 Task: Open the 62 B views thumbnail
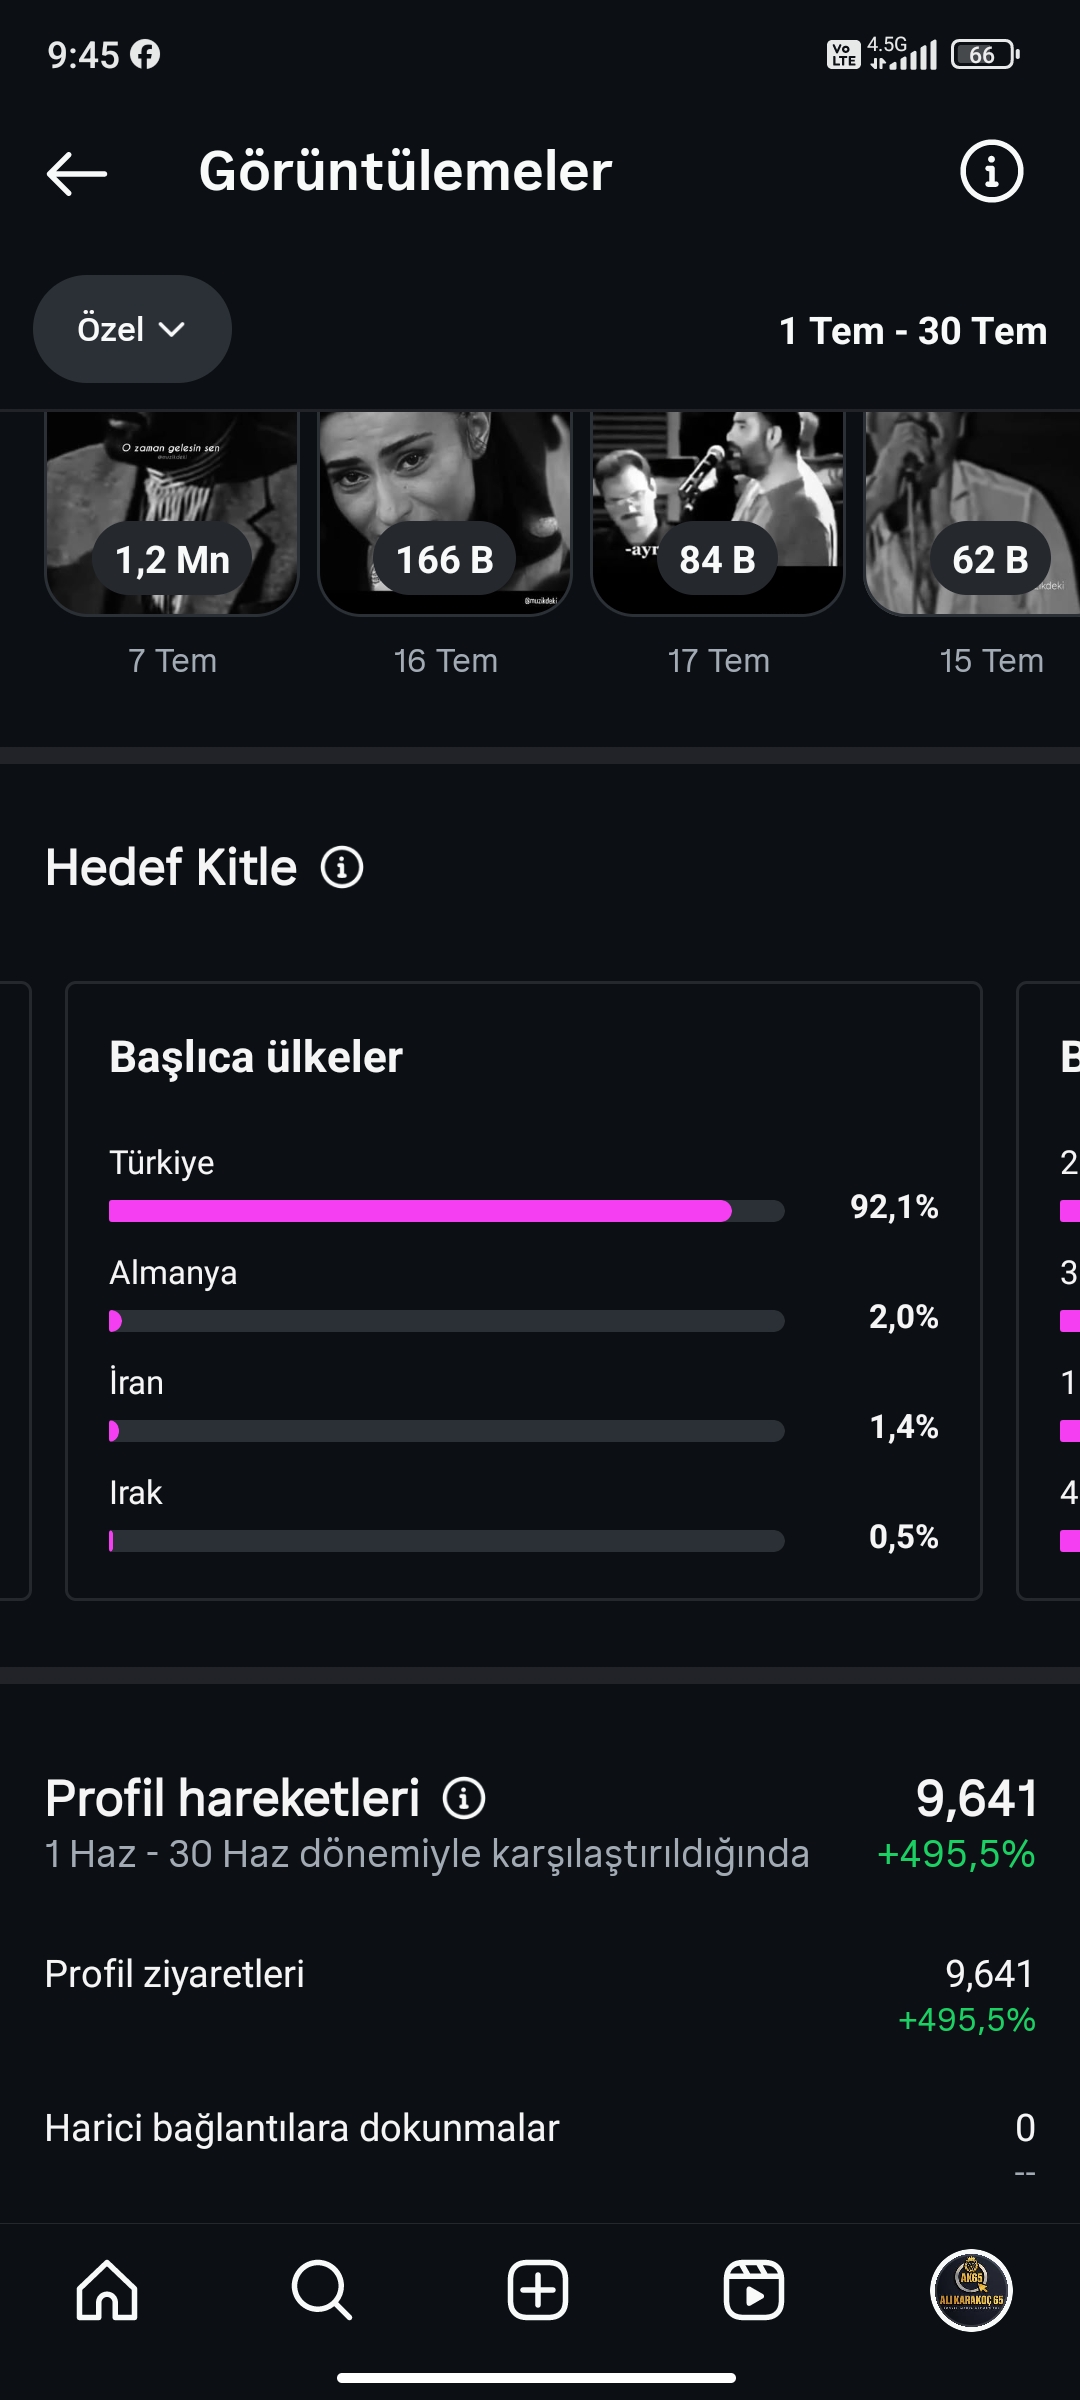tap(972, 513)
